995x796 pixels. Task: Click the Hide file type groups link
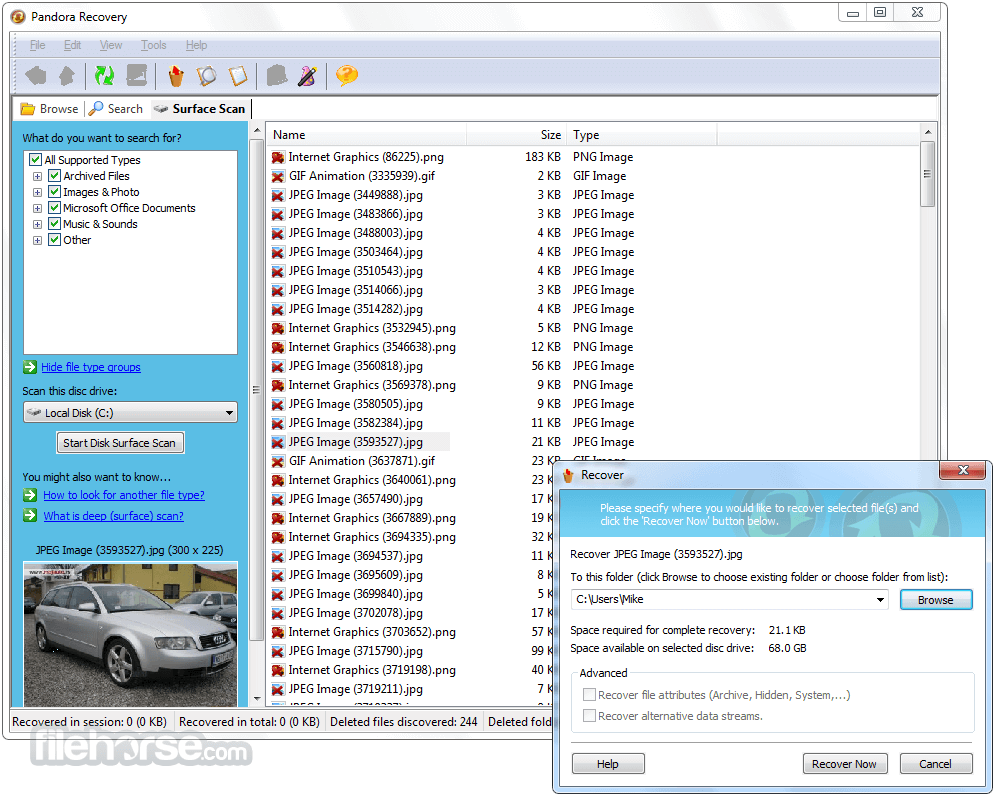point(91,367)
